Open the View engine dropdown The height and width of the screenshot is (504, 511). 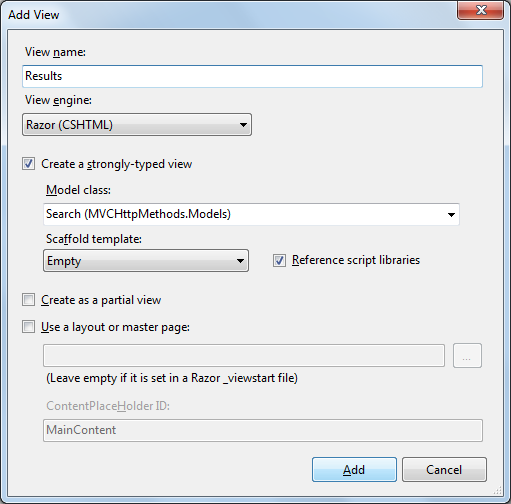(x=137, y=125)
